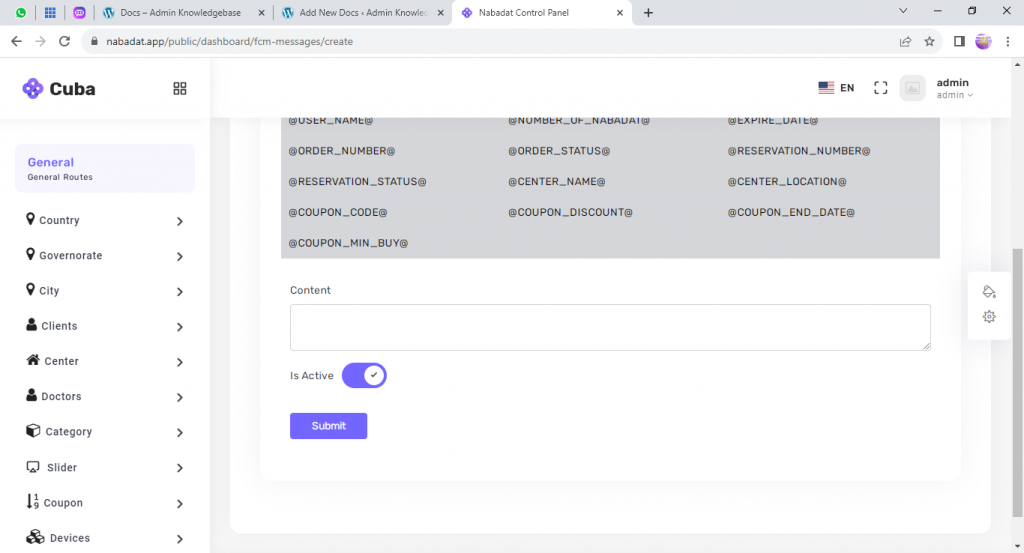Open the EN language selector

coord(836,88)
